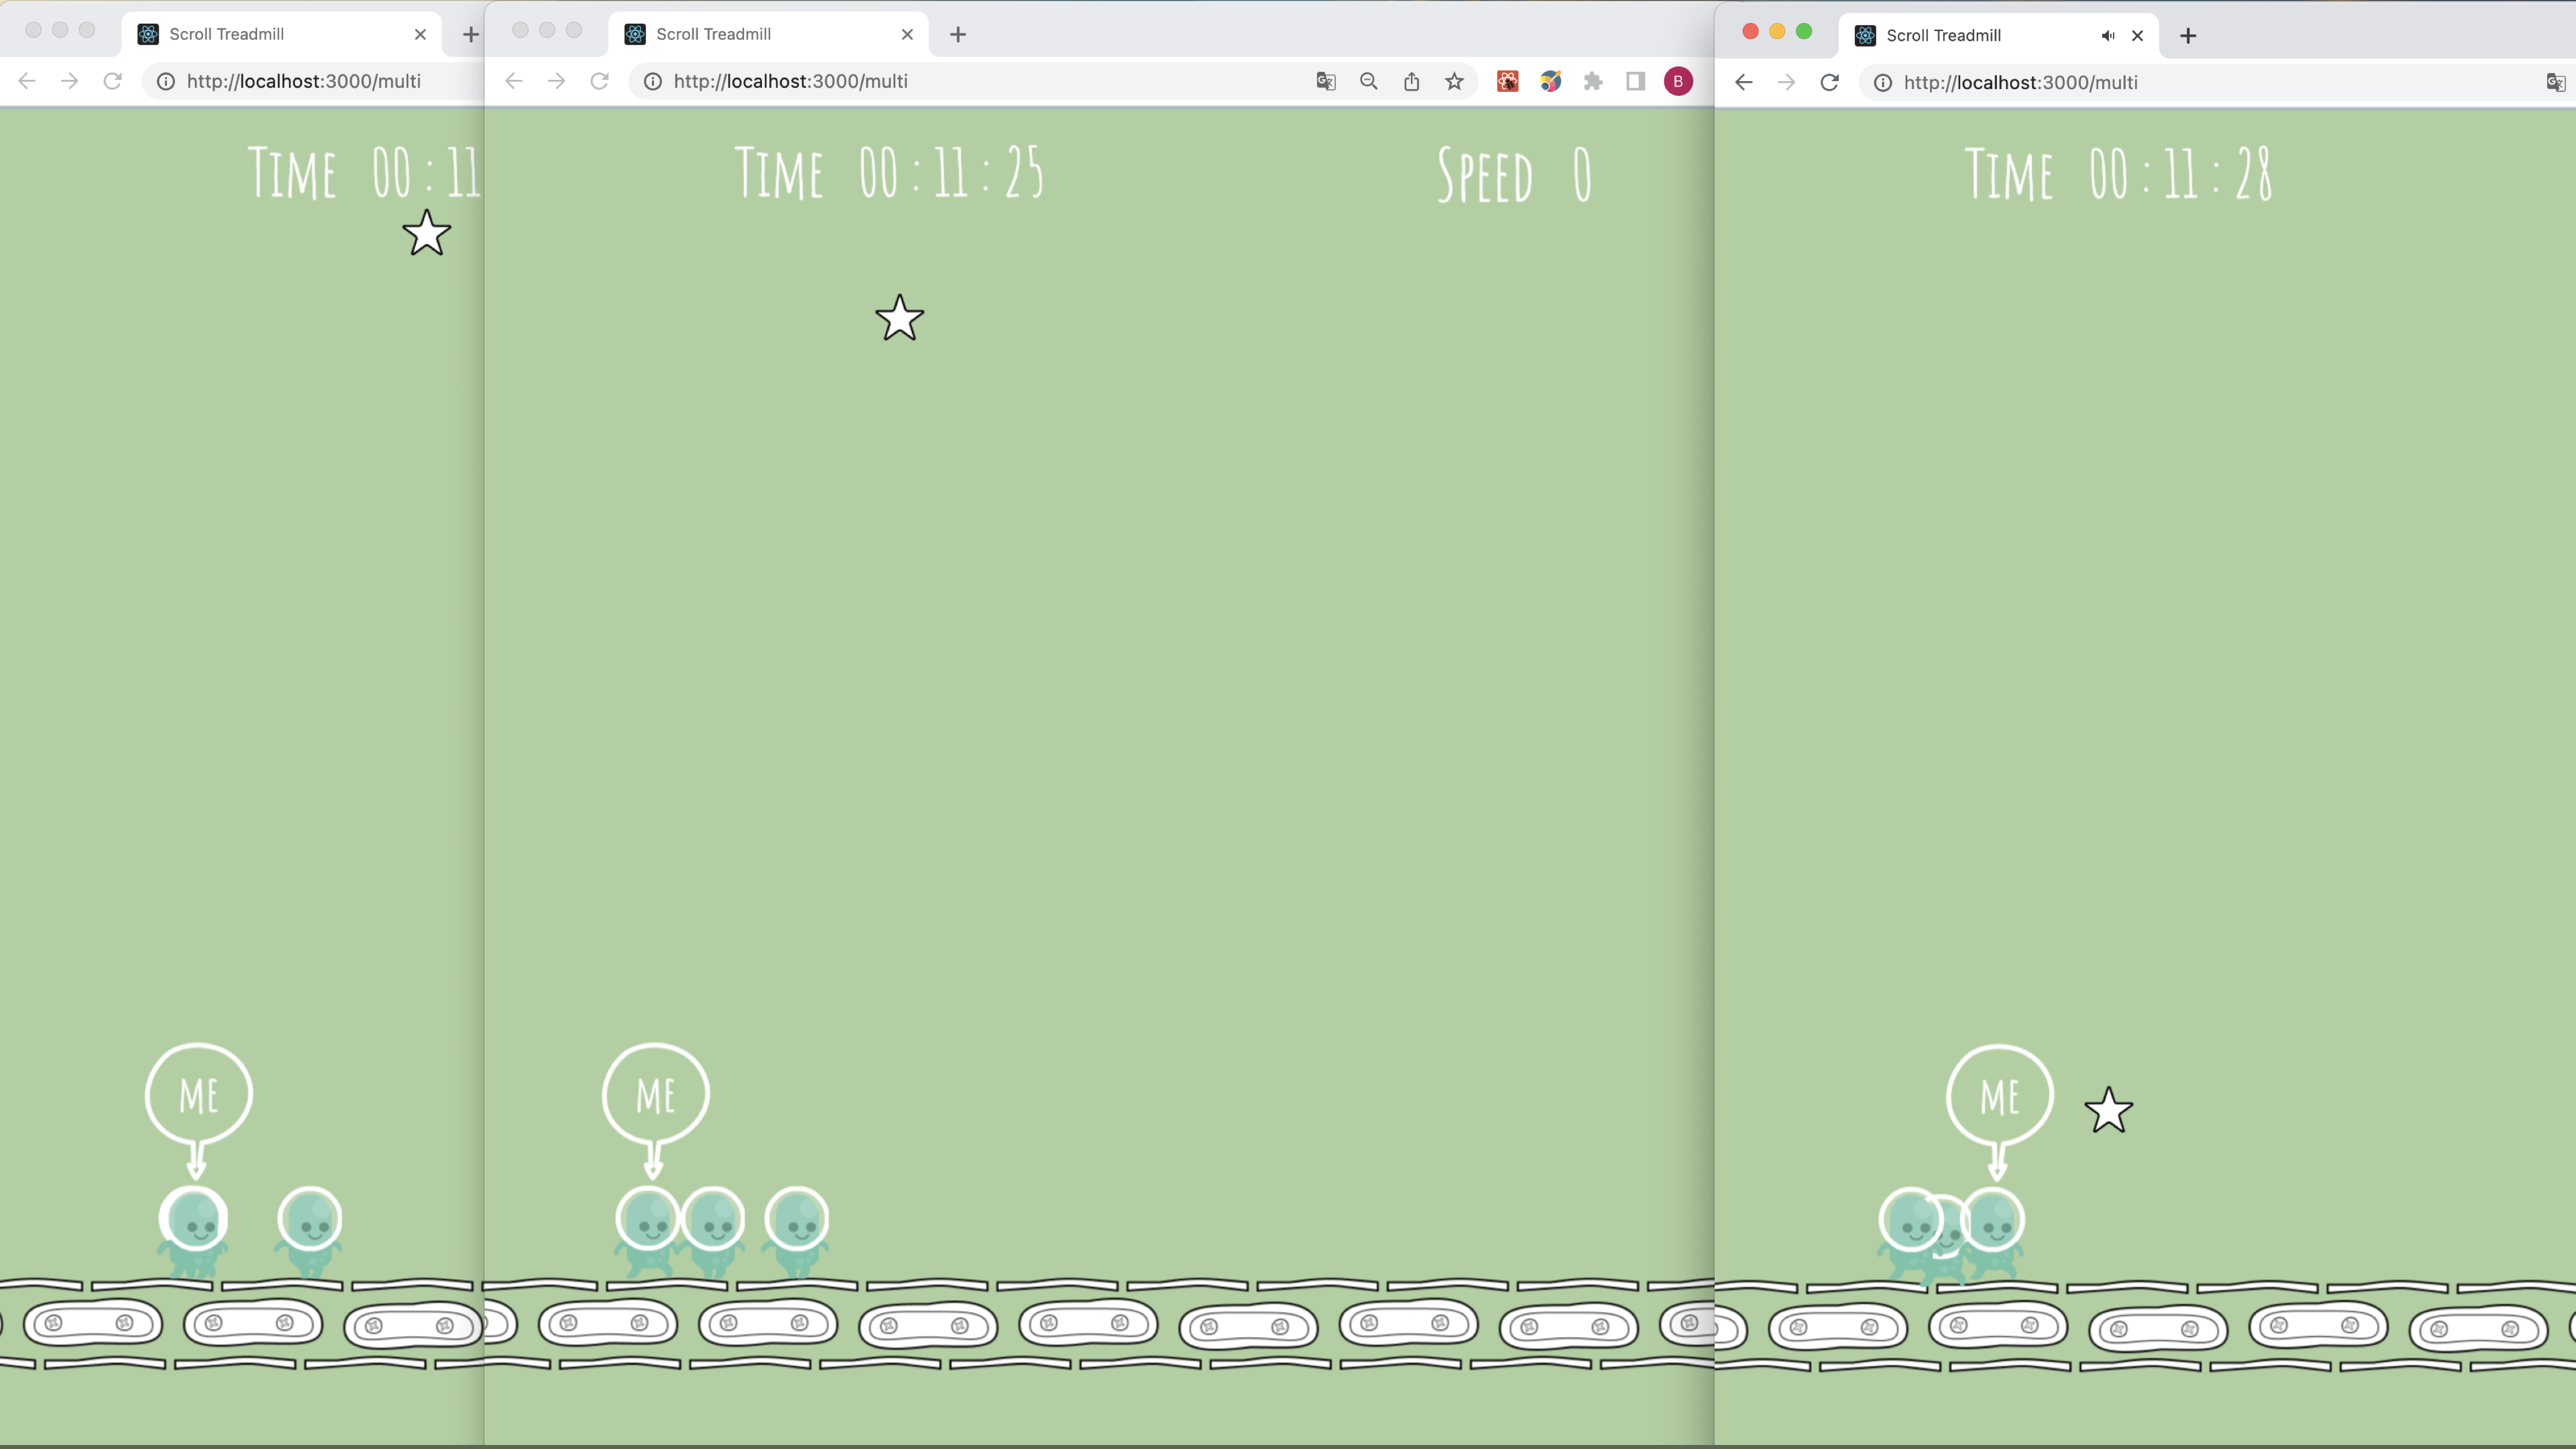
Task: Click the 'ME' character bubble on the treadmill
Action: (655, 1093)
